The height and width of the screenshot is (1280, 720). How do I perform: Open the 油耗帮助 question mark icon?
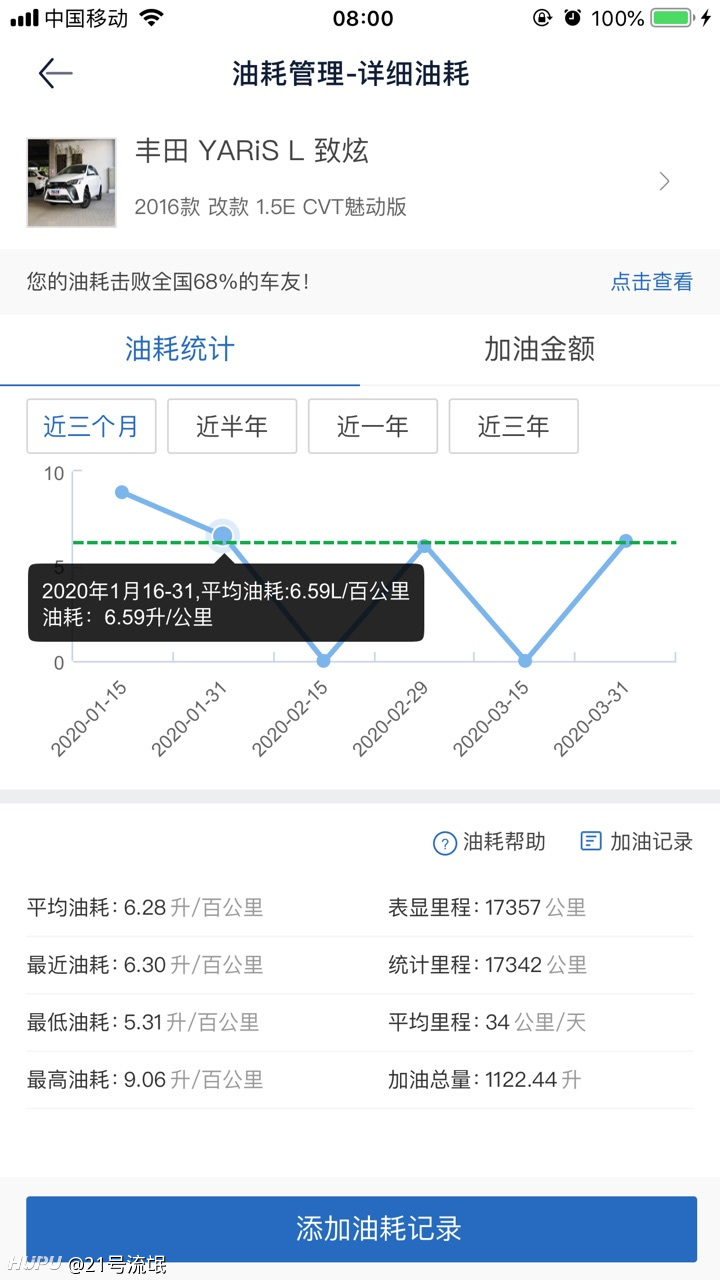point(445,843)
